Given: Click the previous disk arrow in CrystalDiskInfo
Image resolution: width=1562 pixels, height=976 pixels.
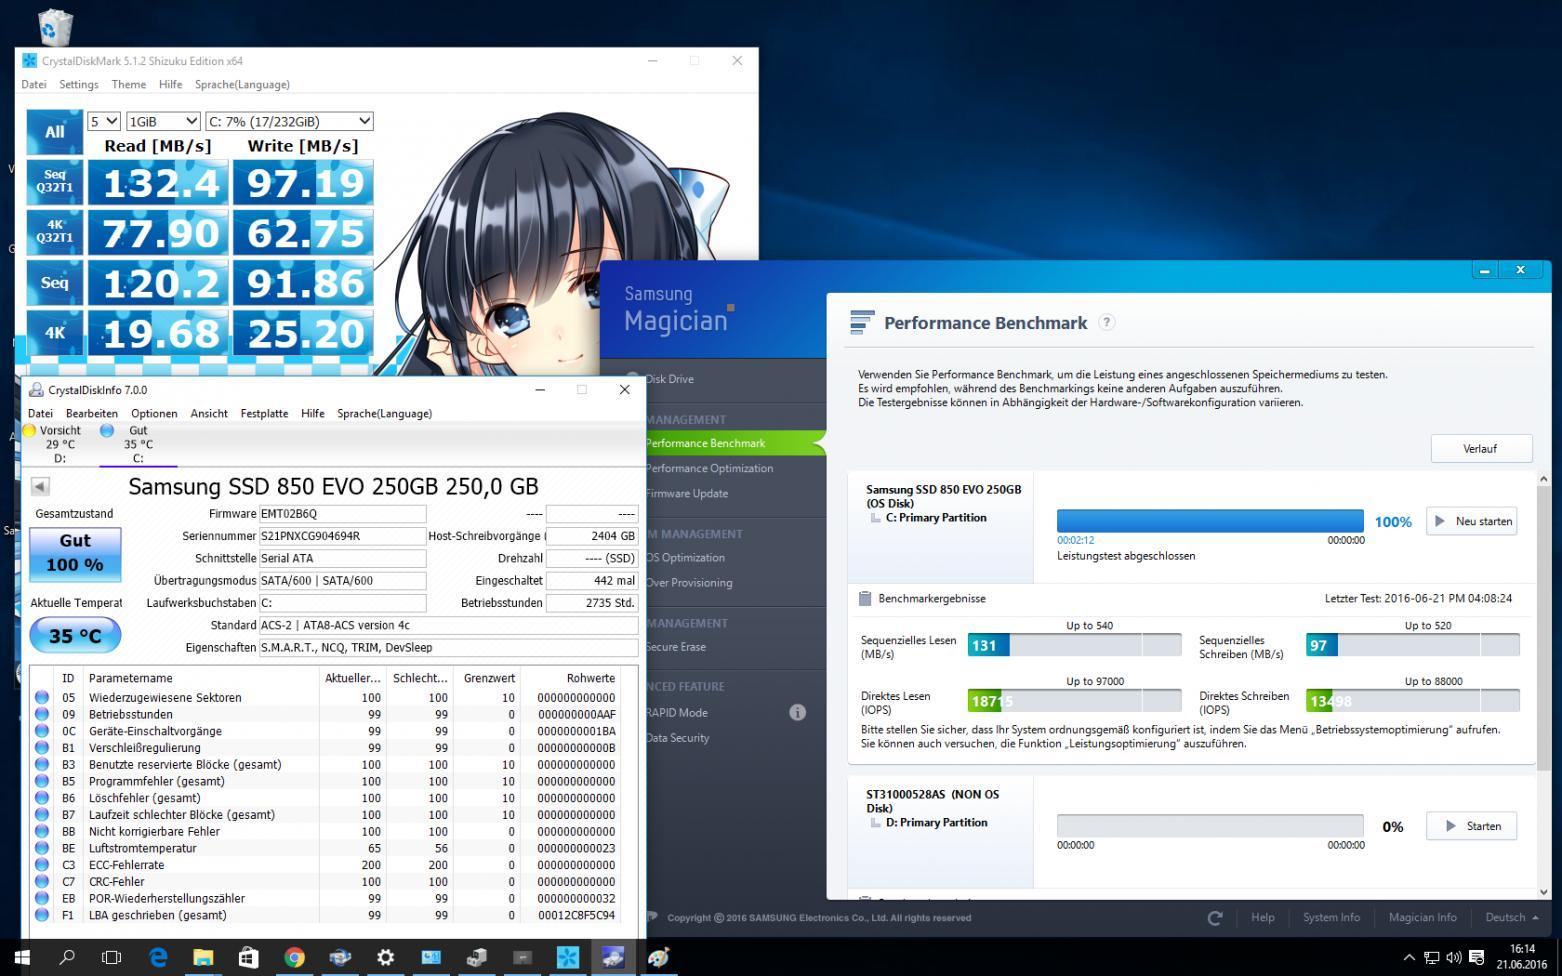Looking at the screenshot, I should (x=40, y=486).
